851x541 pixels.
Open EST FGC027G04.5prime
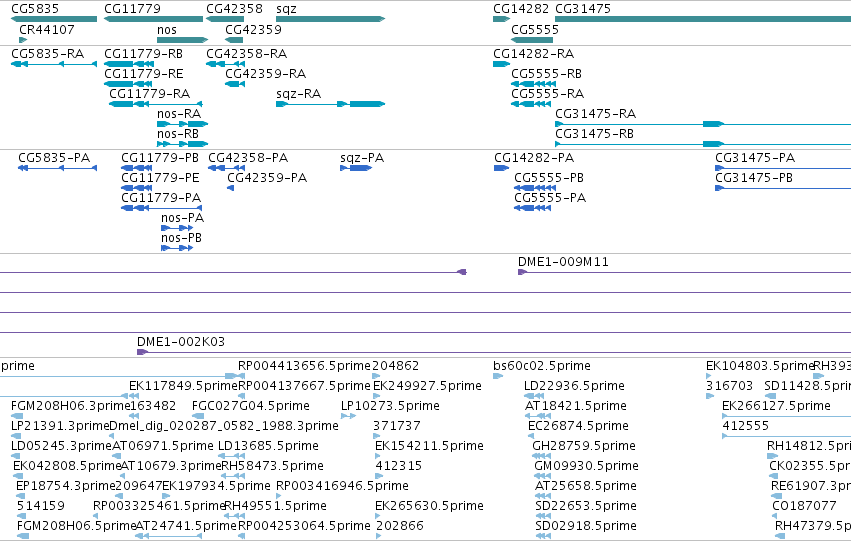(251, 406)
